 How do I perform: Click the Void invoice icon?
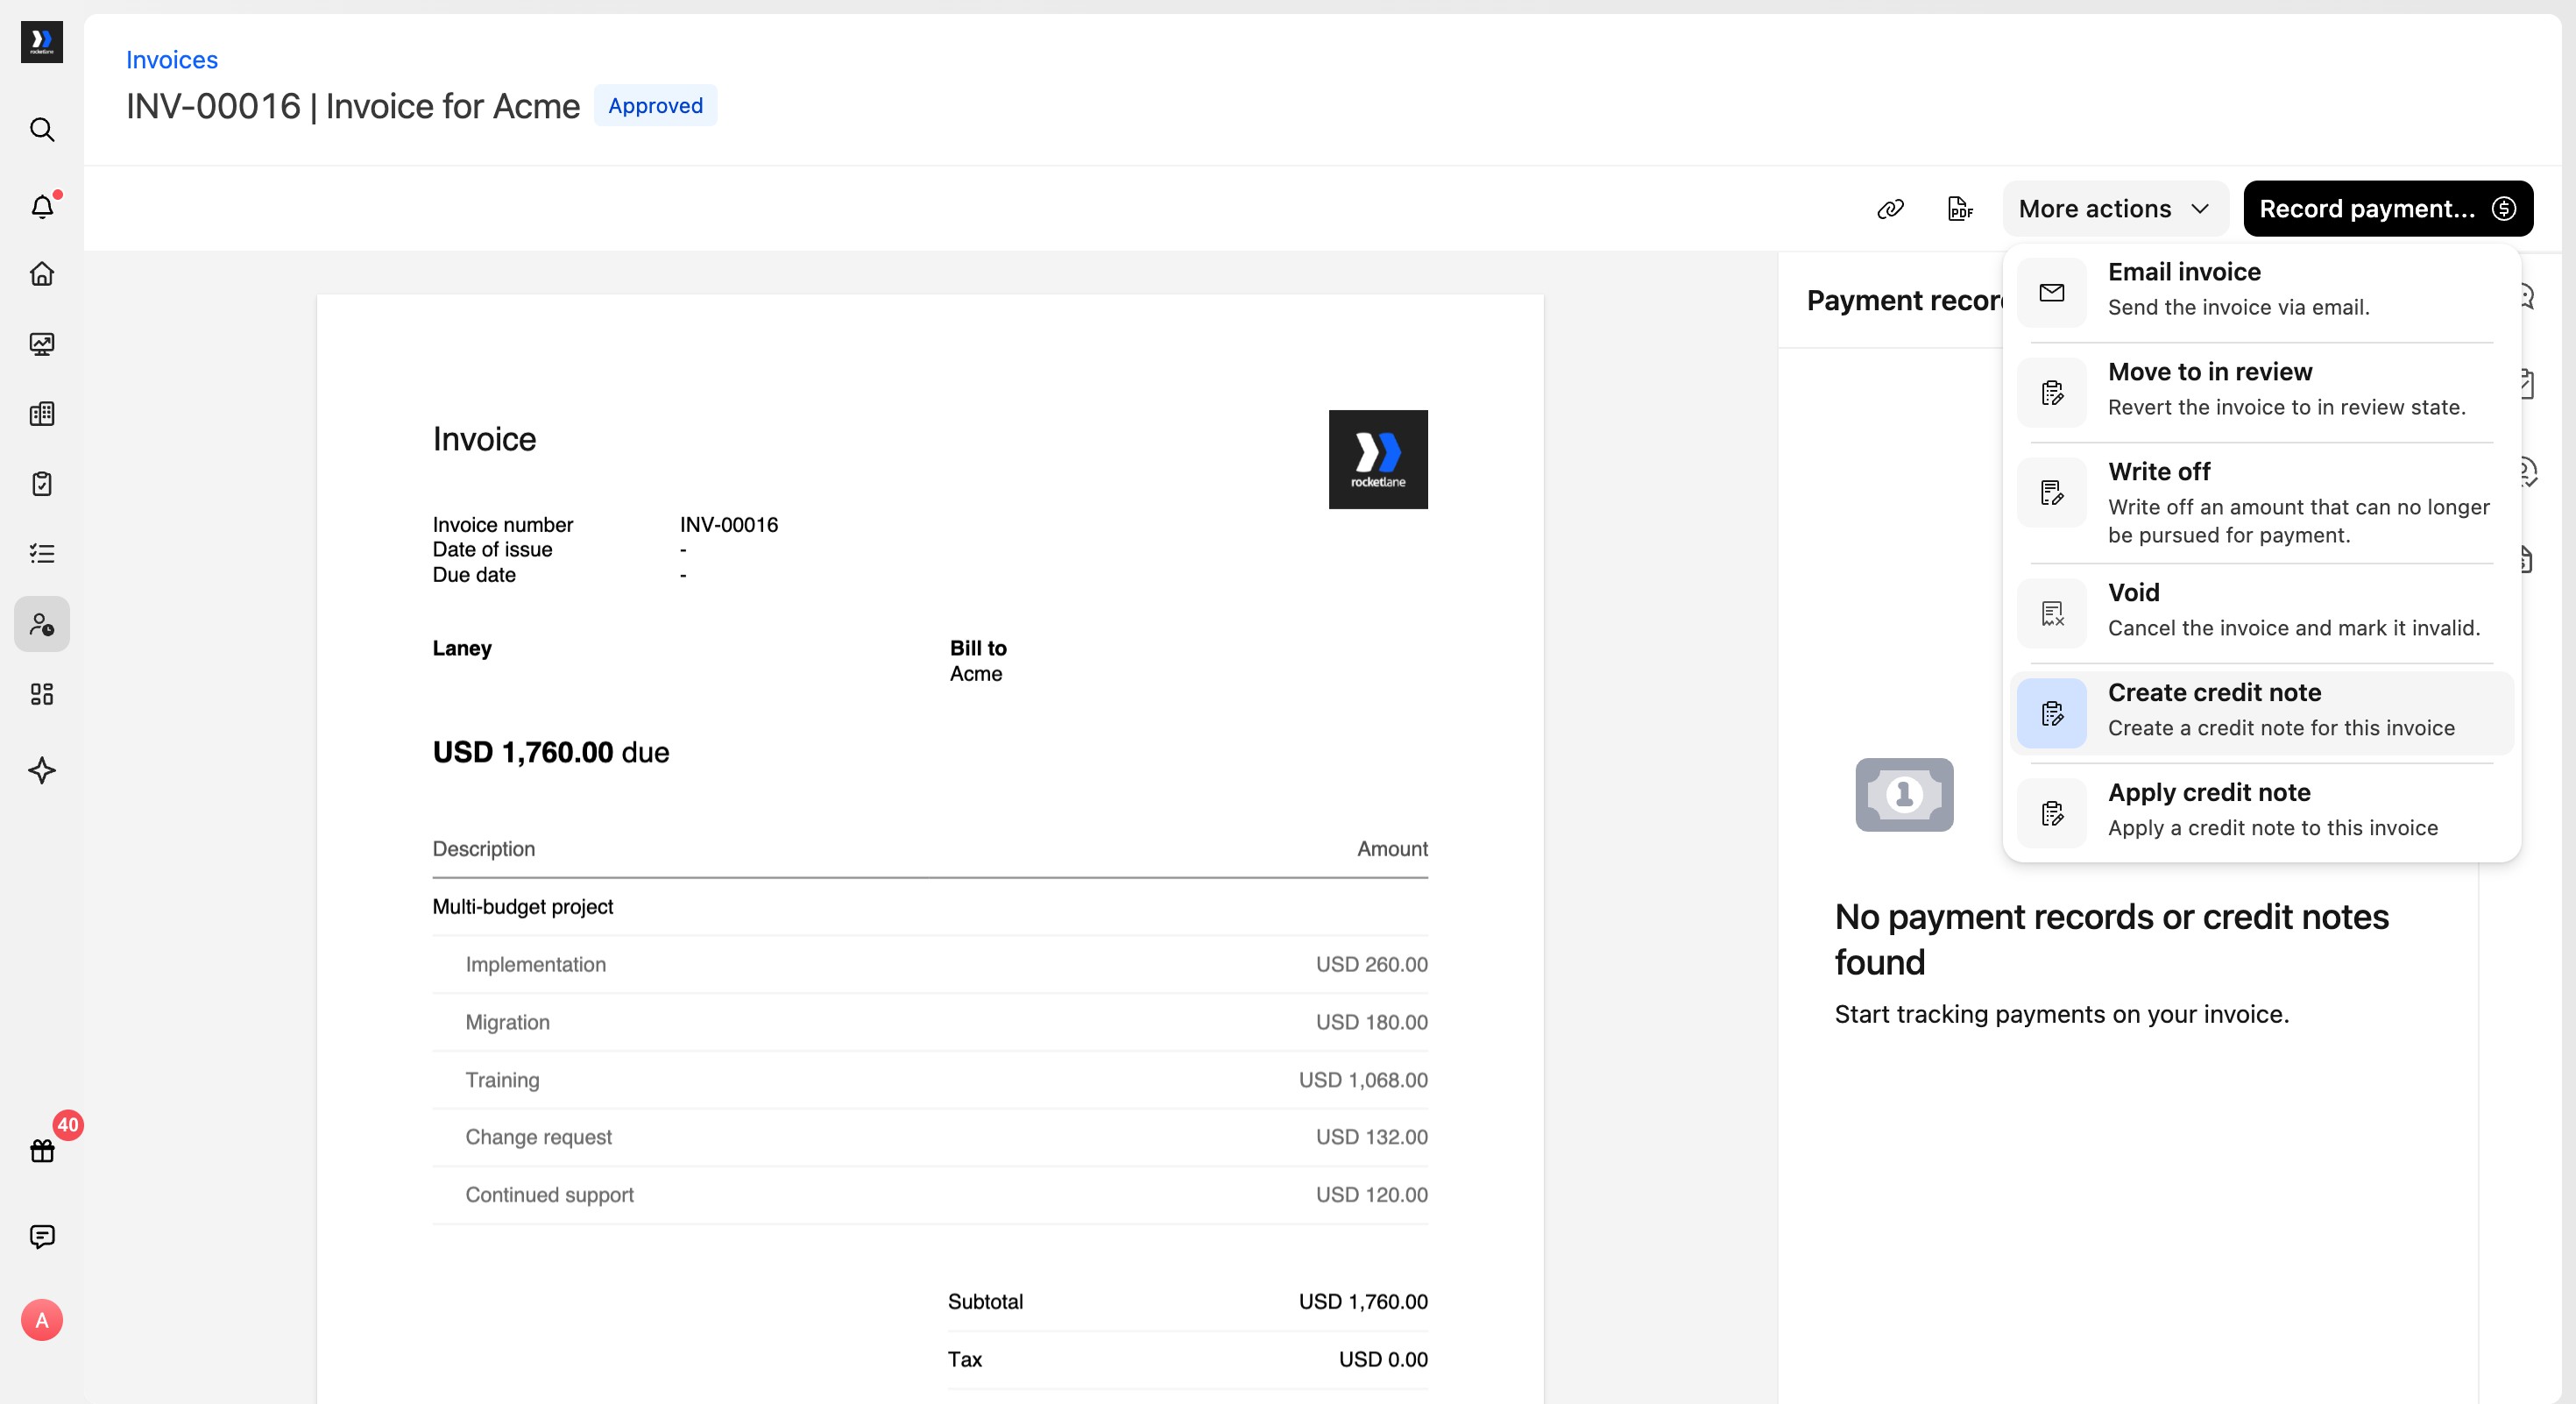pyautogui.click(x=2052, y=613)
